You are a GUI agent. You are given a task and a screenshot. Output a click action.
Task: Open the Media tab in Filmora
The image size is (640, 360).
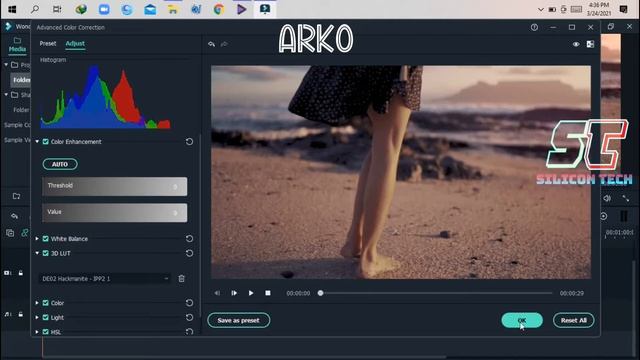(x=17, y=45)
